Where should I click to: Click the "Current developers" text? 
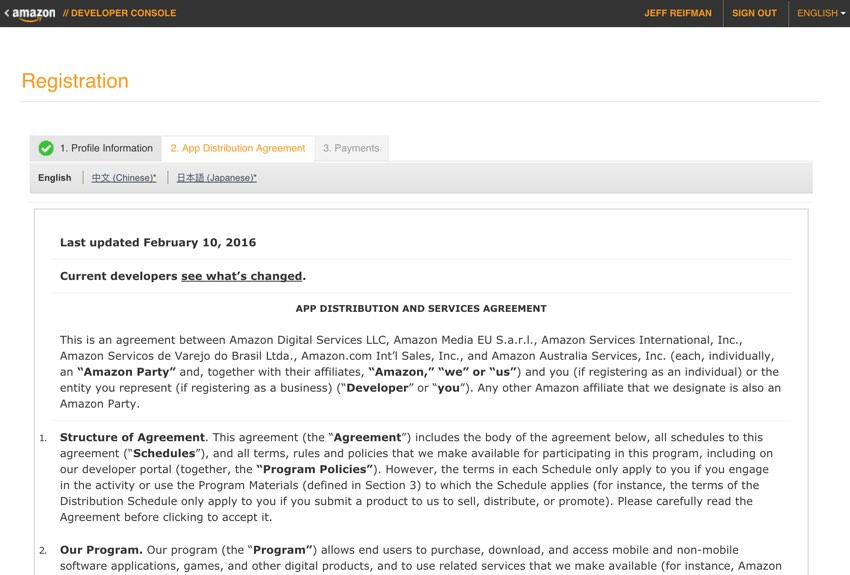pos(119,276)
